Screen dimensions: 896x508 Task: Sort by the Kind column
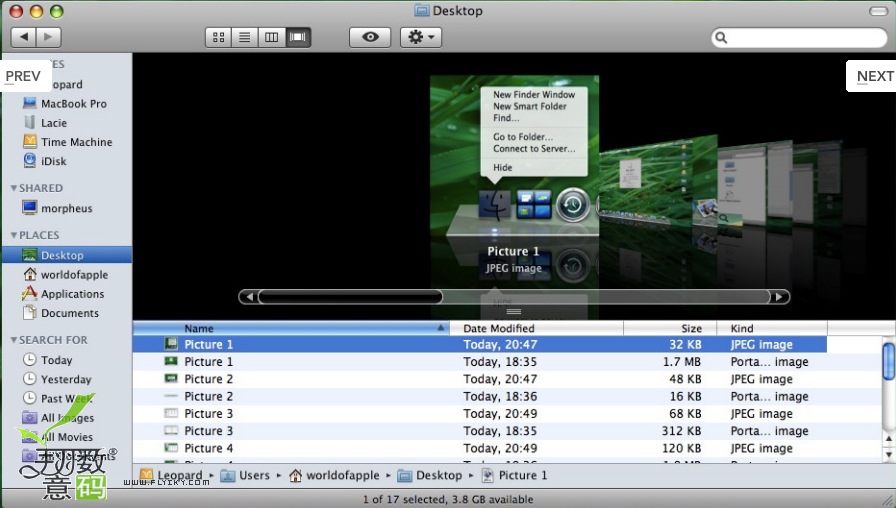772,328
